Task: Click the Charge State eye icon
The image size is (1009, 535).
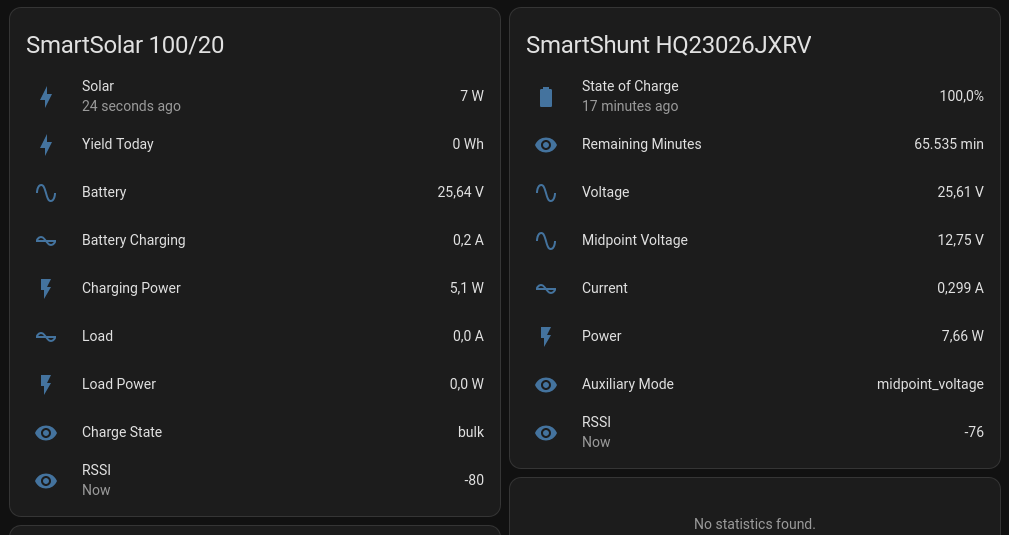Action: pyautogui.click(x=46, y=433)
